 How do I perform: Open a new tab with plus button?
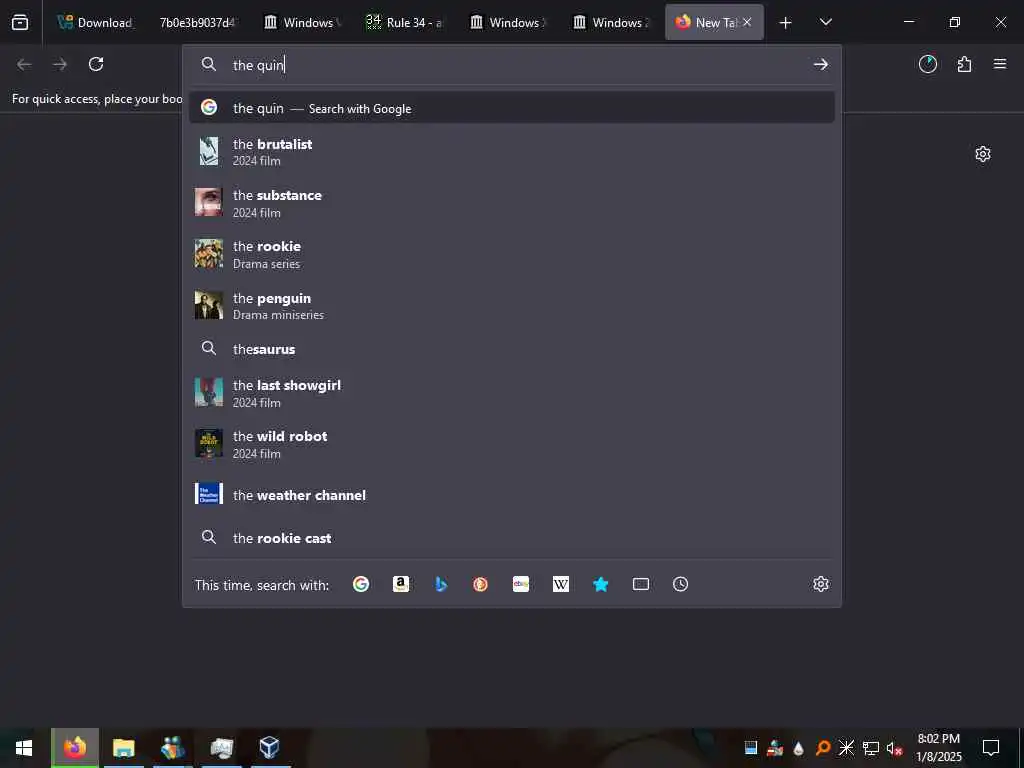[786, 23]
